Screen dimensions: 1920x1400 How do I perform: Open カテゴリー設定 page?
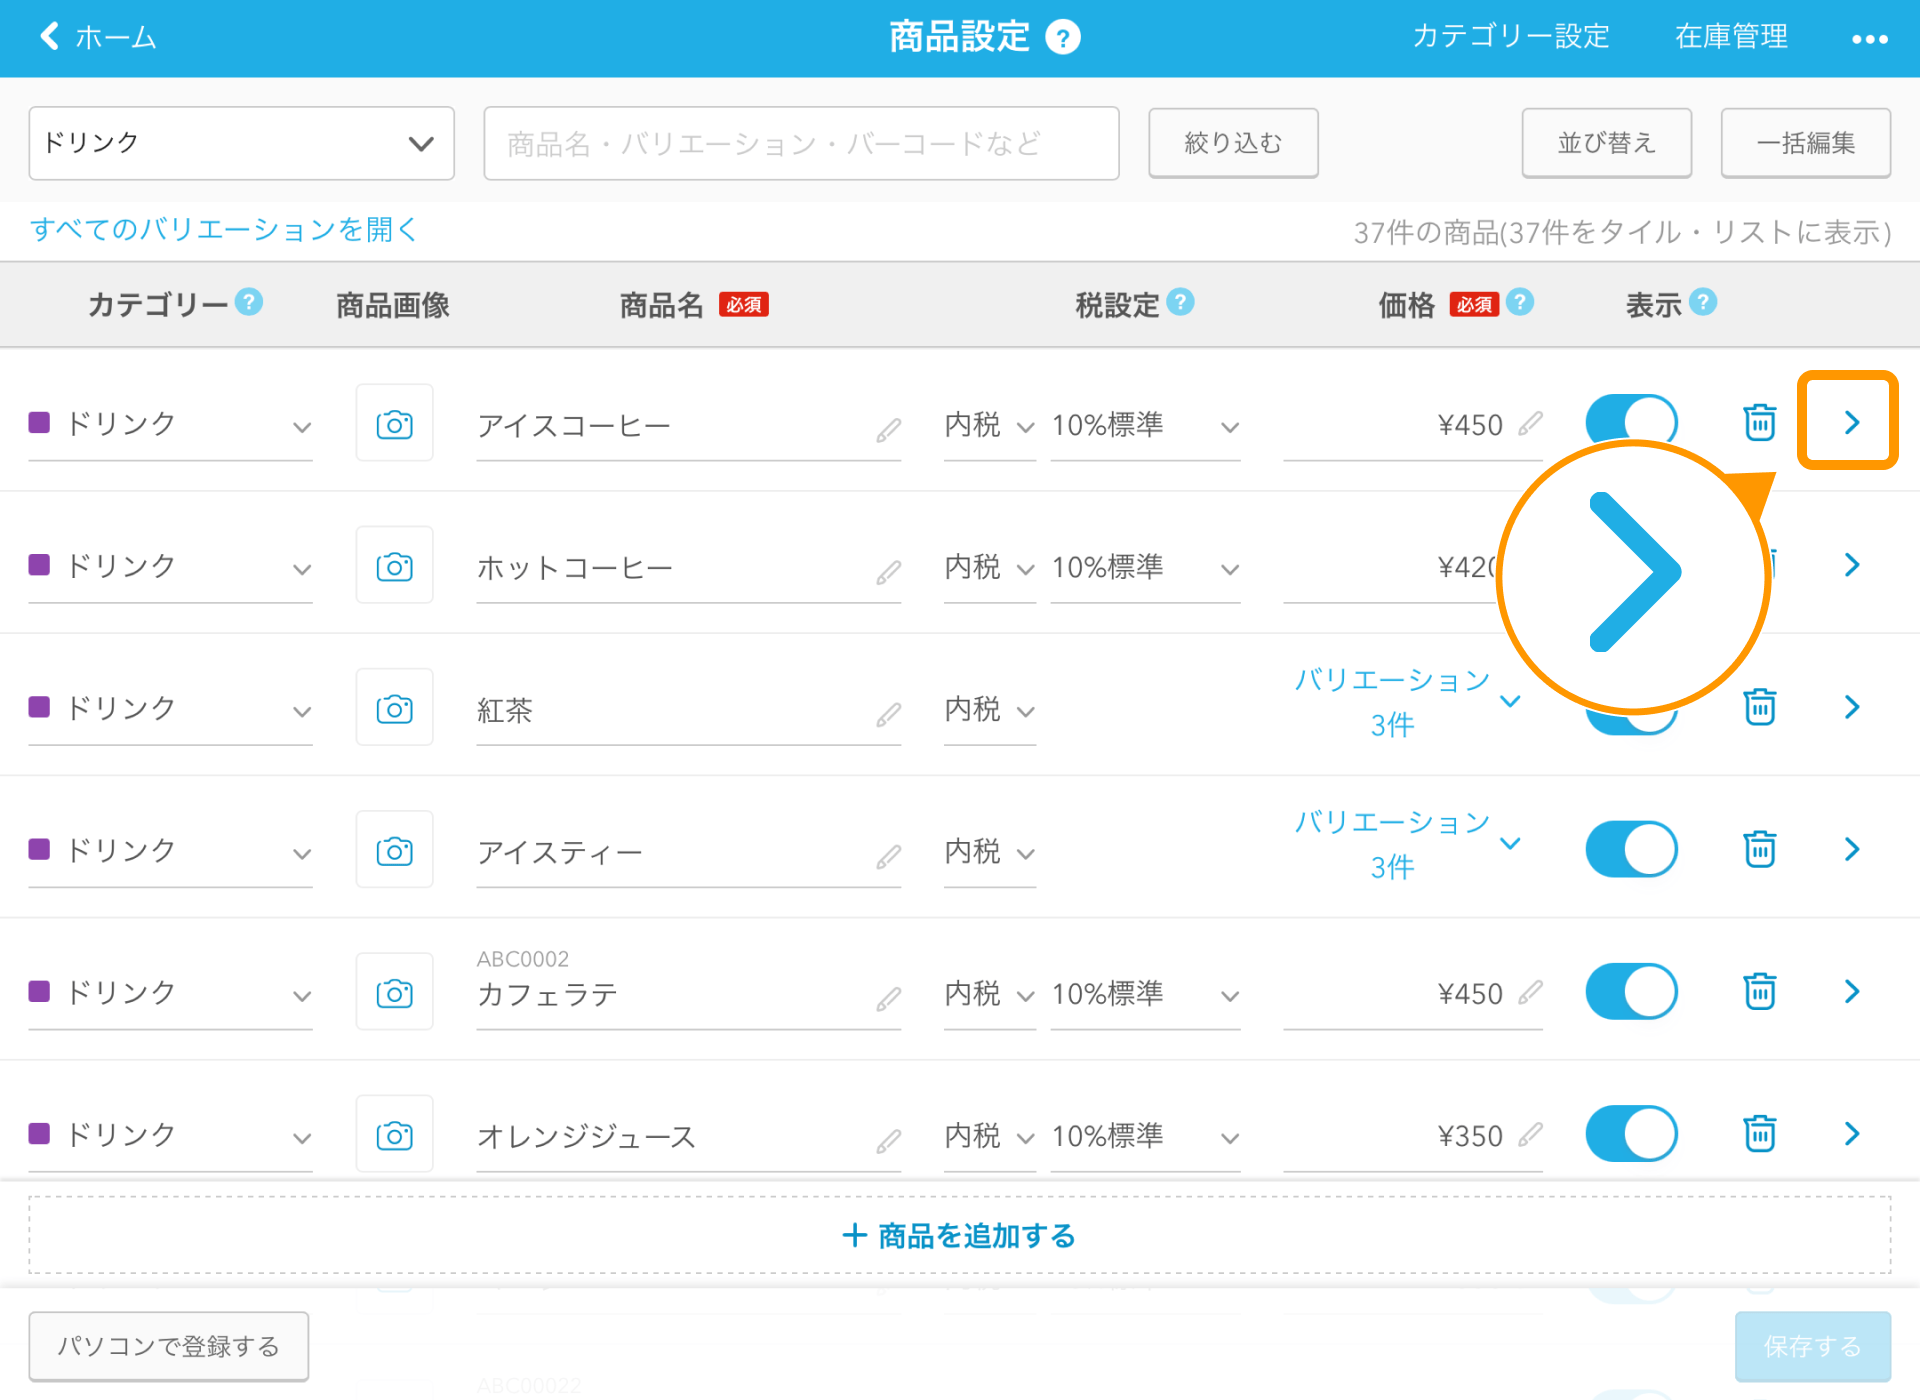point(1511,37)
